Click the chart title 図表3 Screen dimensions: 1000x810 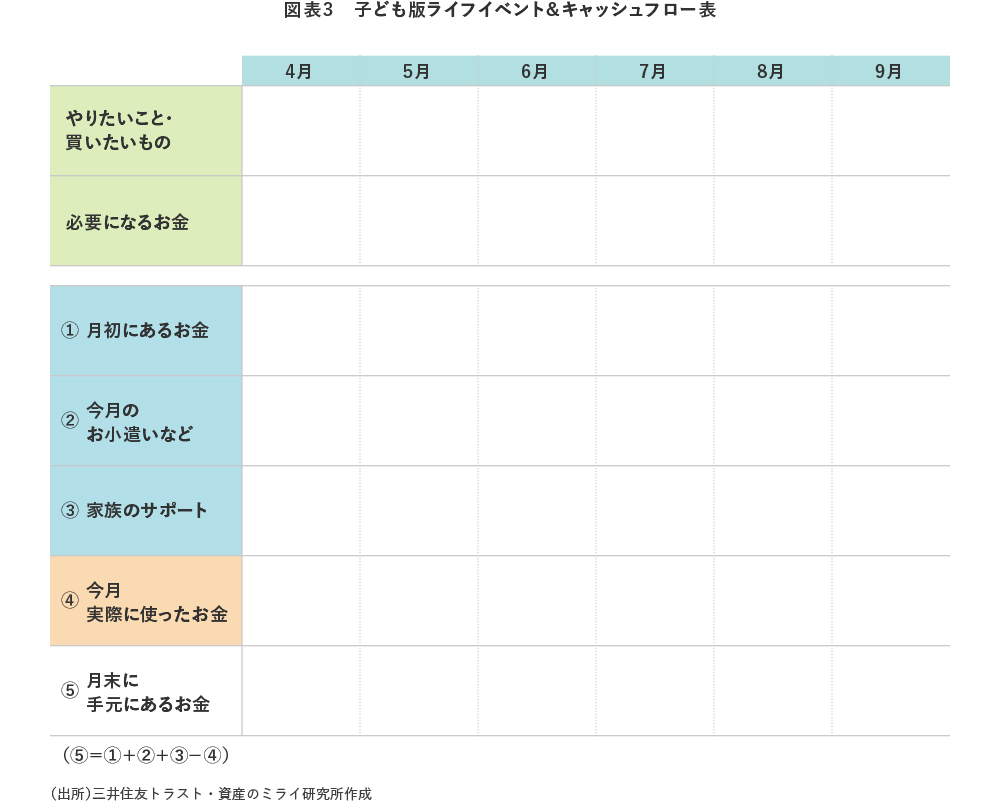click(305, 11)
